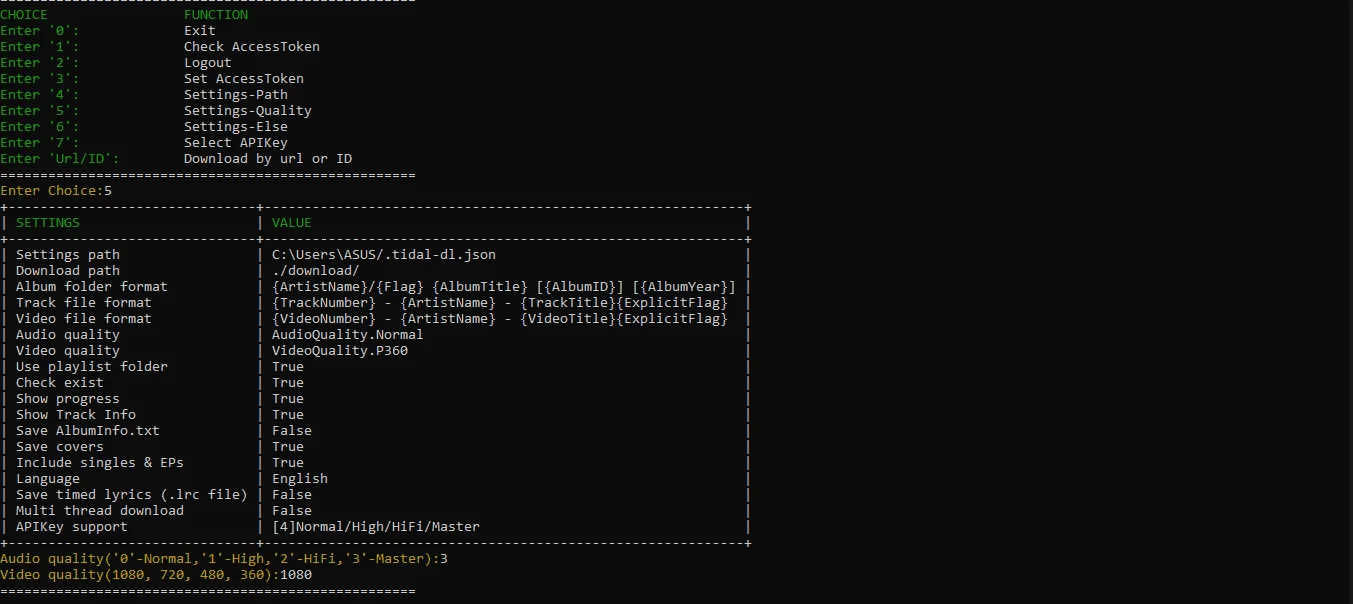Click the 'Check exist' row label

coord(60,383)
